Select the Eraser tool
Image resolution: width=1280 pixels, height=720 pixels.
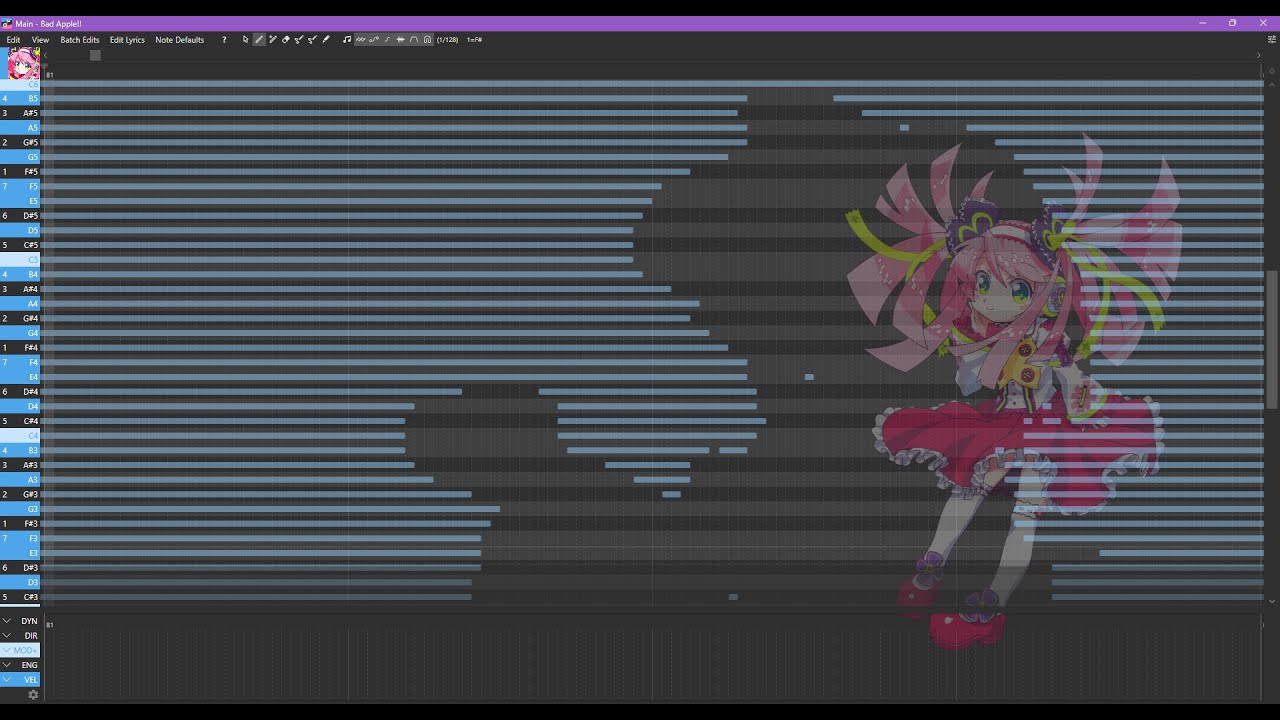pos(286,40)
